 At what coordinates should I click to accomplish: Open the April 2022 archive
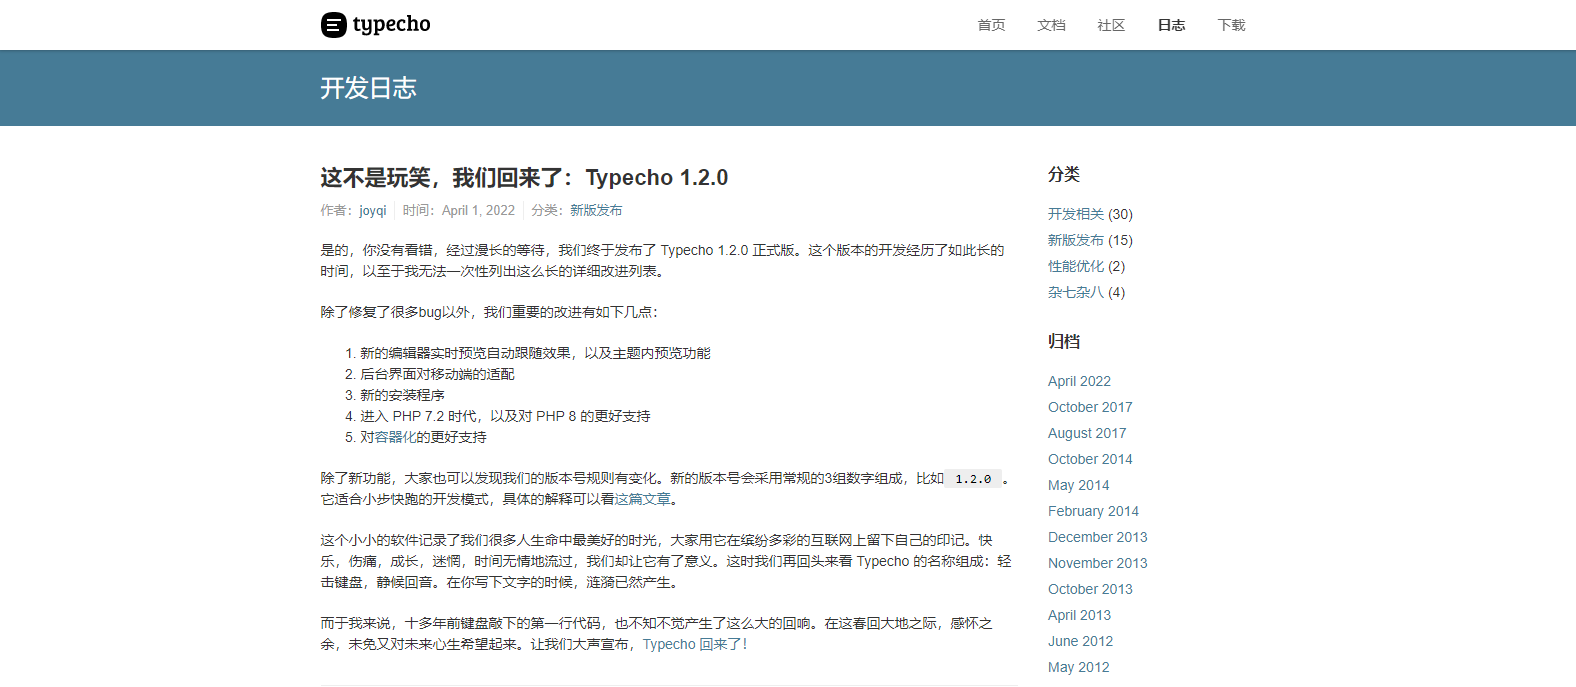pos(1079,381)
